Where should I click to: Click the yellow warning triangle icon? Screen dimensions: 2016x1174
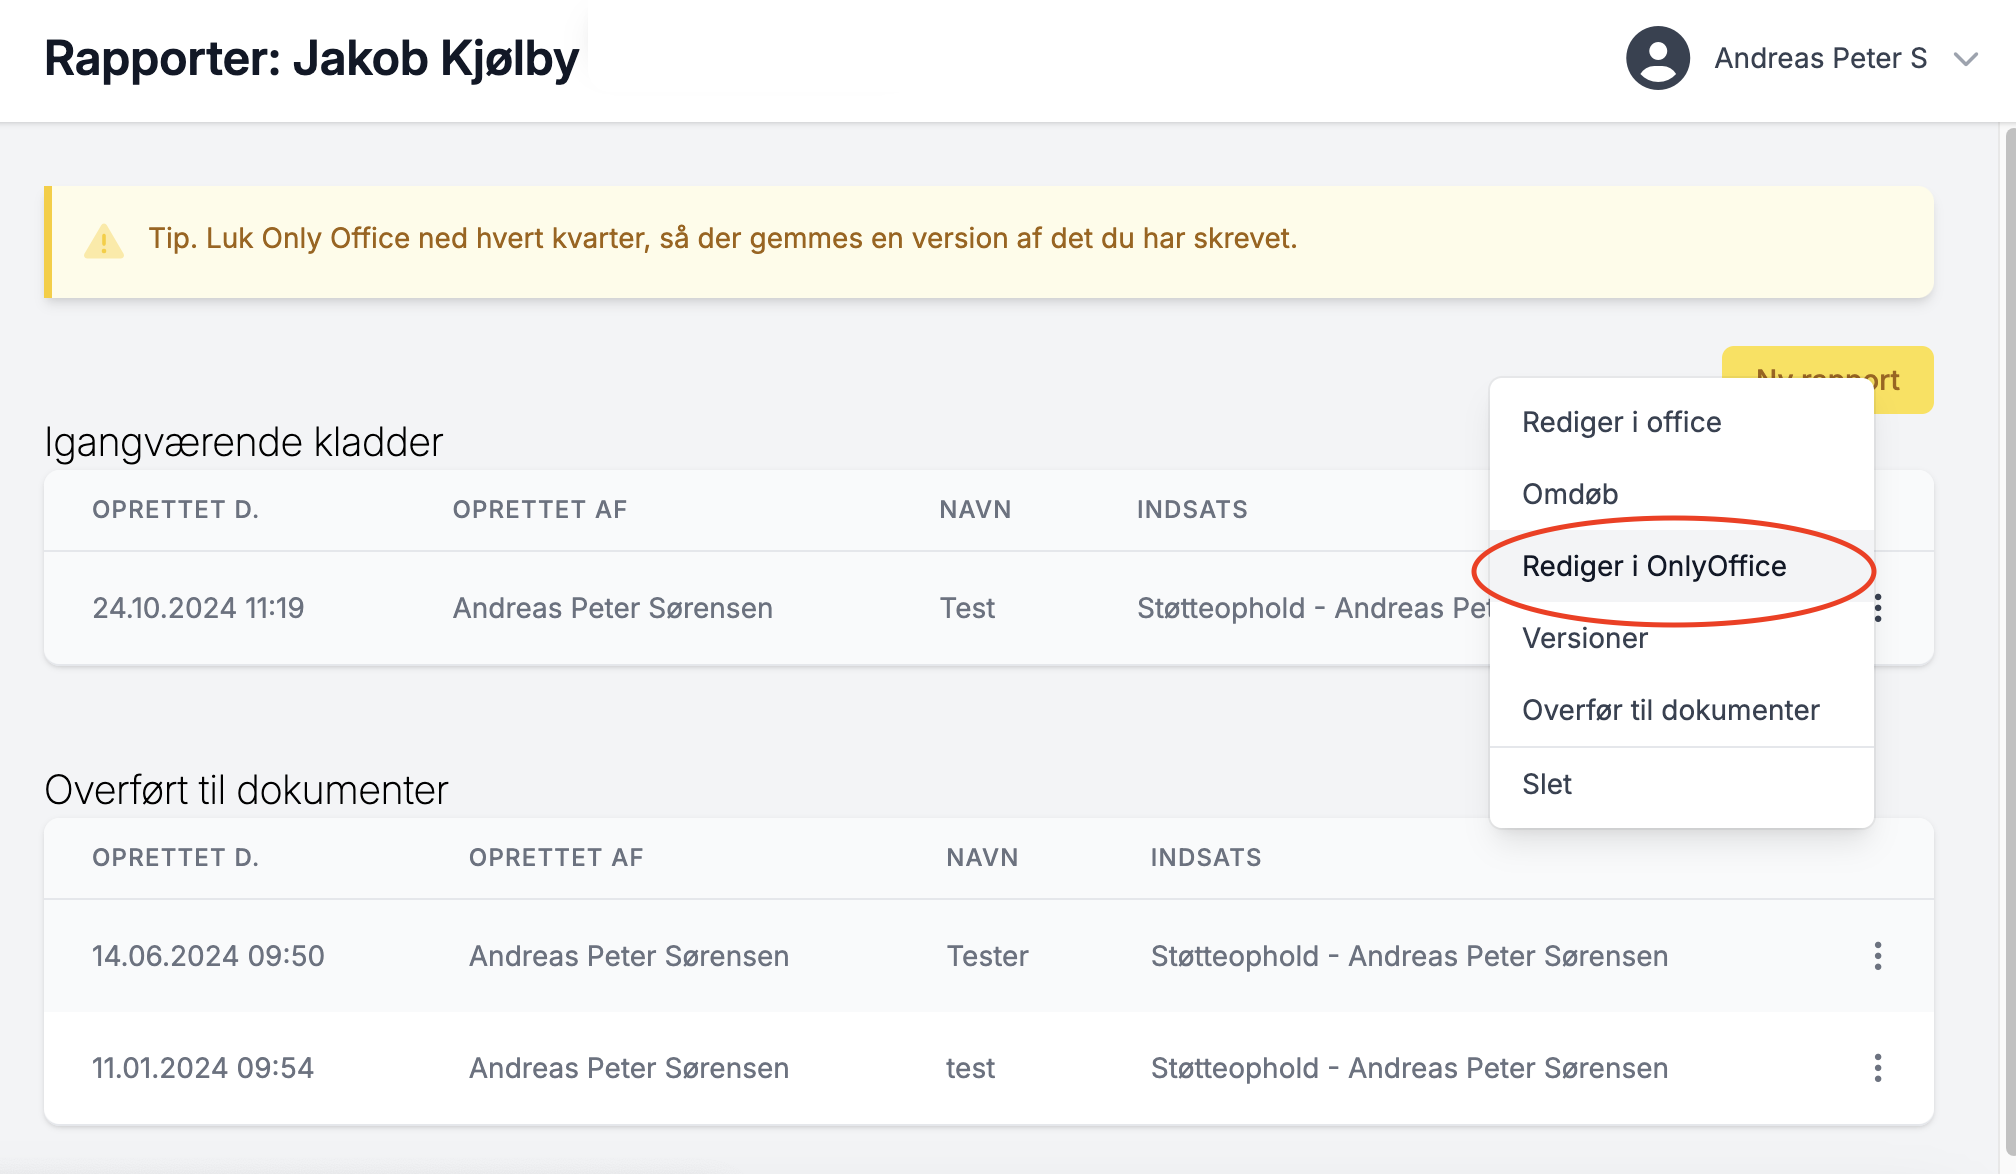point(104,241)
